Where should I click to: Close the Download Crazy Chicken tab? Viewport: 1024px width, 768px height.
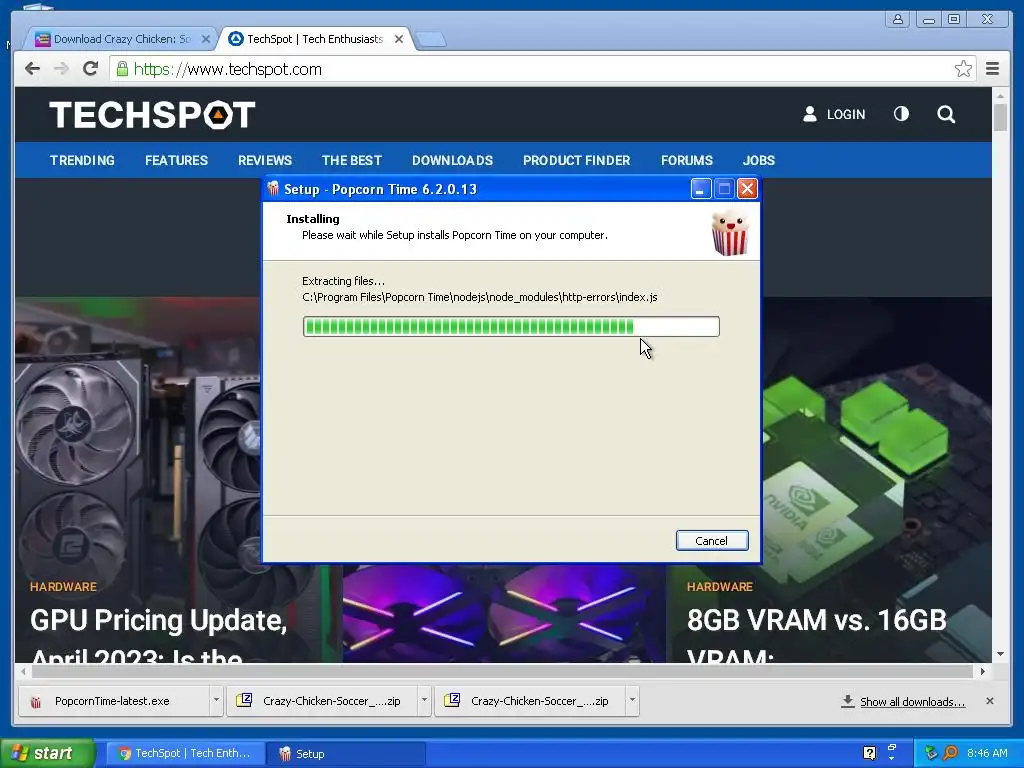click(205, 39)
